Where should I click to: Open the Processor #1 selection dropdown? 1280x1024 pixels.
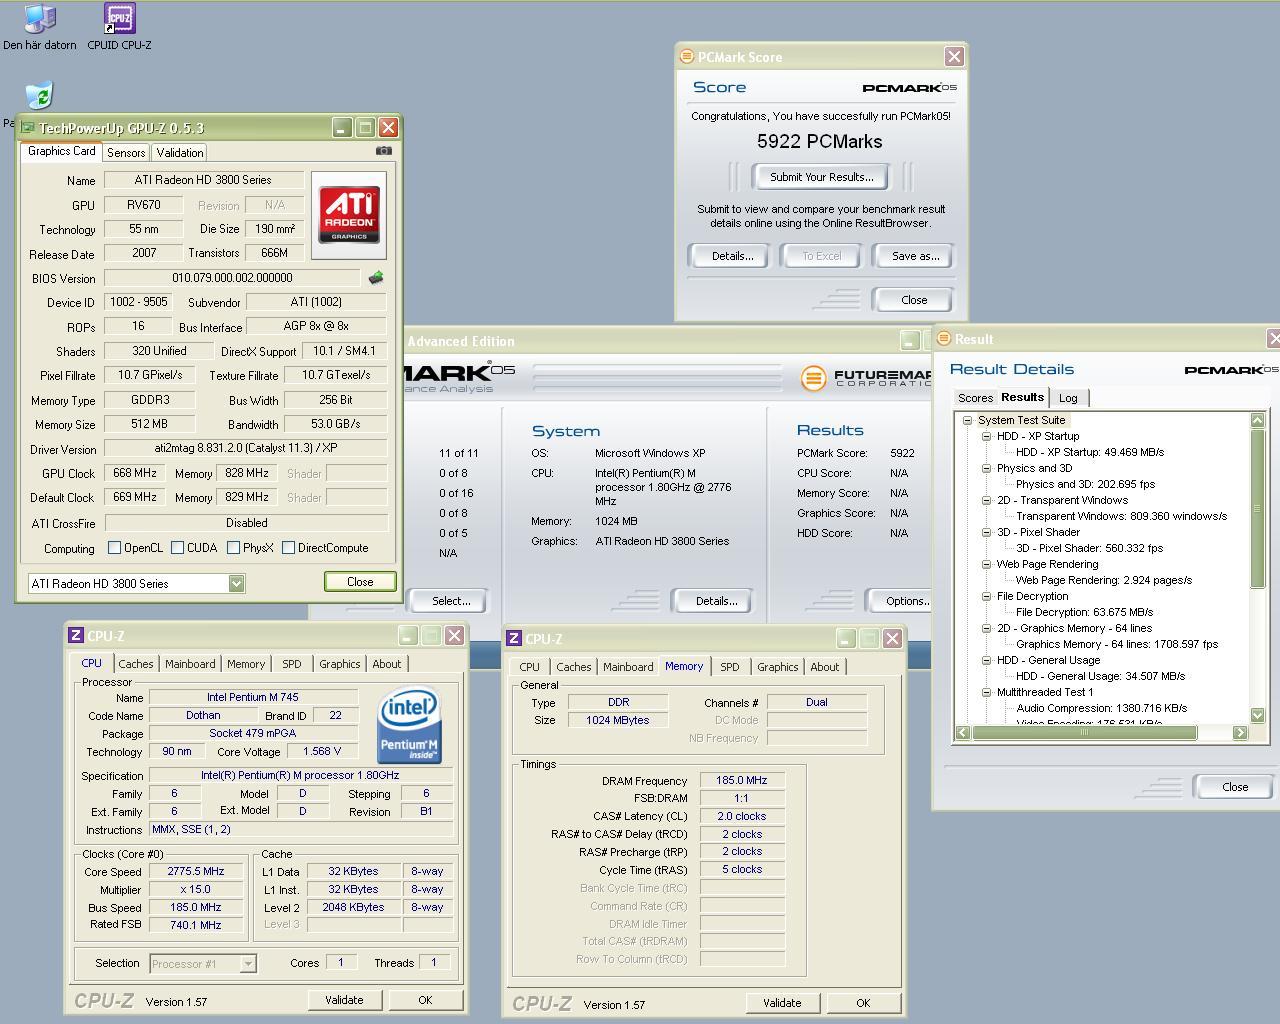point(248,964)
